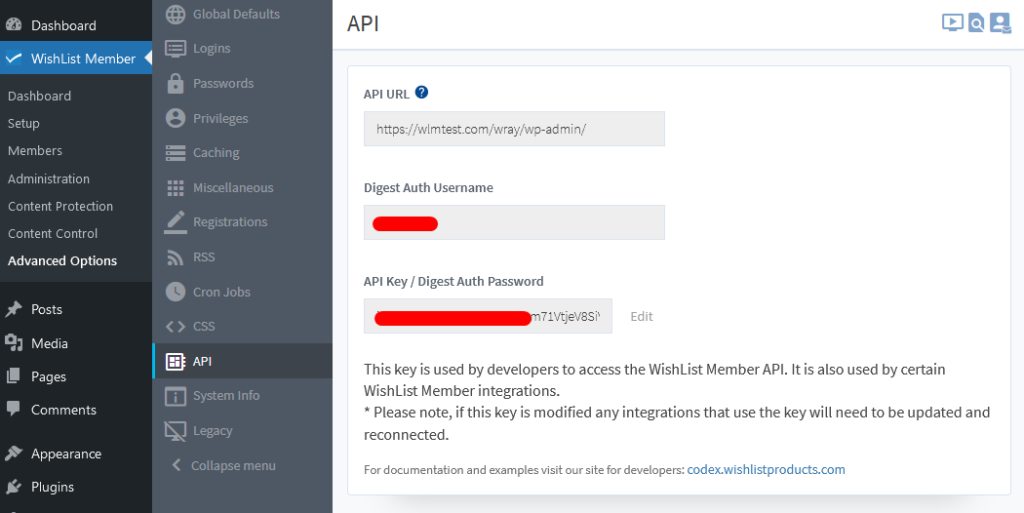Click the Cron Jobs clock icon
Viewport: 1024px width, 513px height.
[x=175, y=292]
